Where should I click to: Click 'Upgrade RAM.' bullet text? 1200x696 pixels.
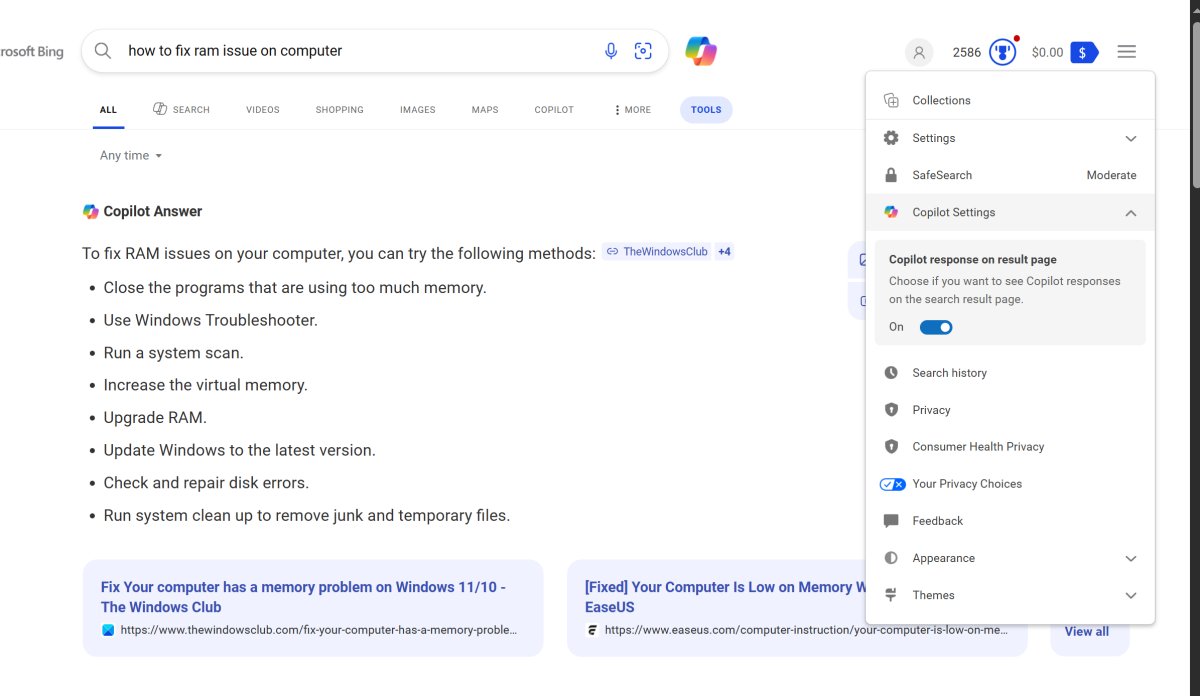click(x=155, y=418)
